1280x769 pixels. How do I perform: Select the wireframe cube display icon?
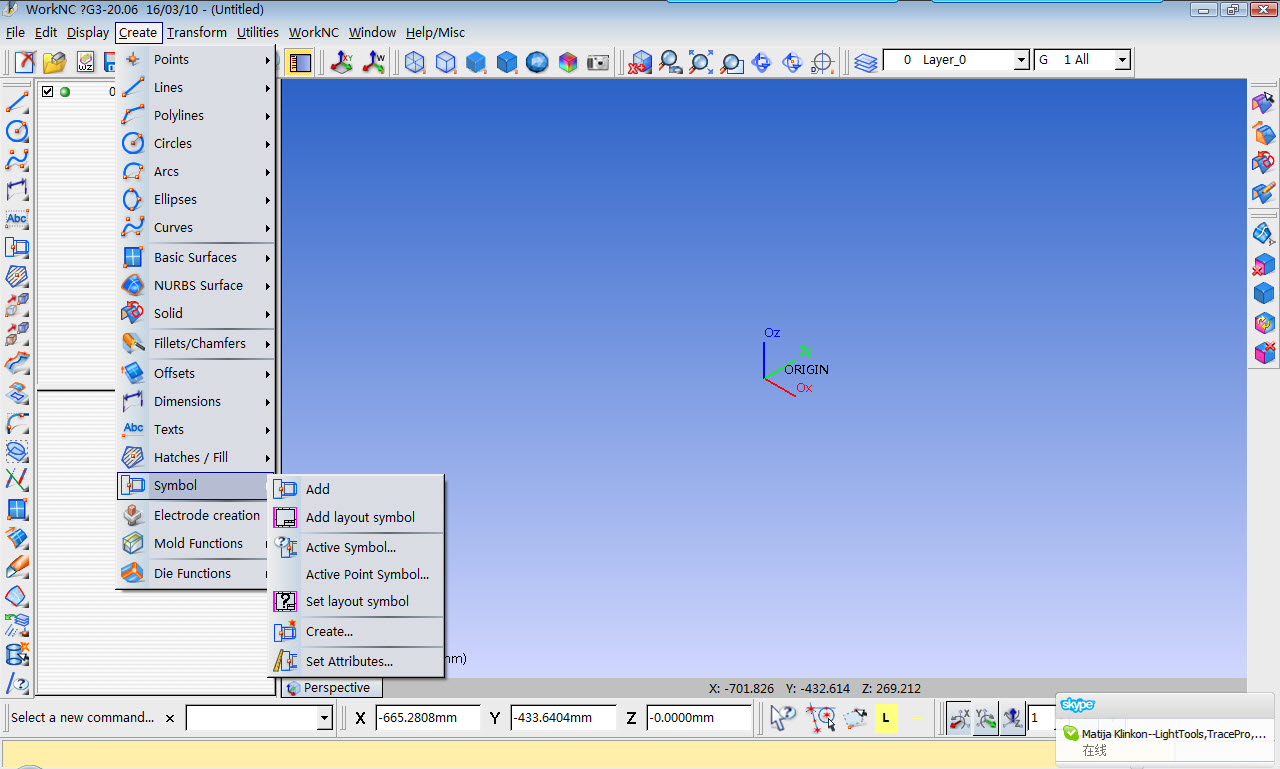tap(414, 62)
